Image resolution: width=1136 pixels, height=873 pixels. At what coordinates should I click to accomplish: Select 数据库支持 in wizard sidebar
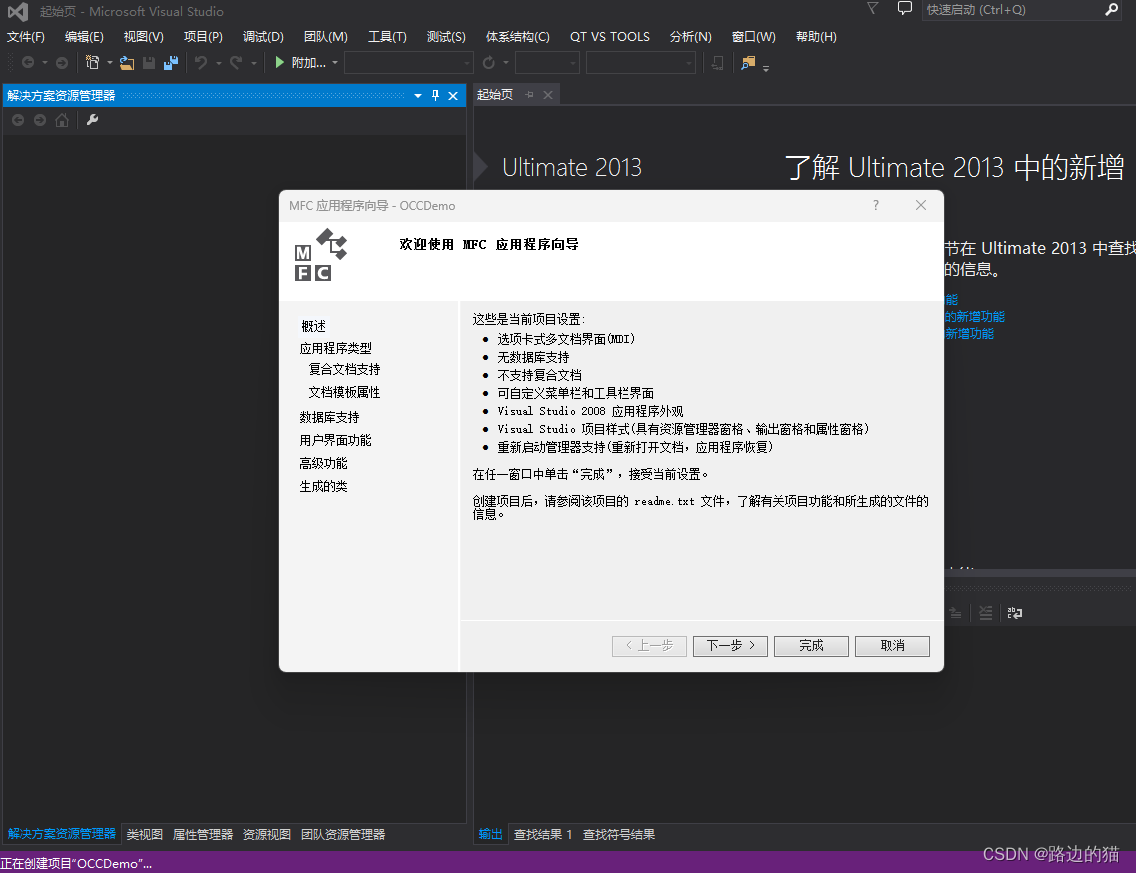click(330, 417)
